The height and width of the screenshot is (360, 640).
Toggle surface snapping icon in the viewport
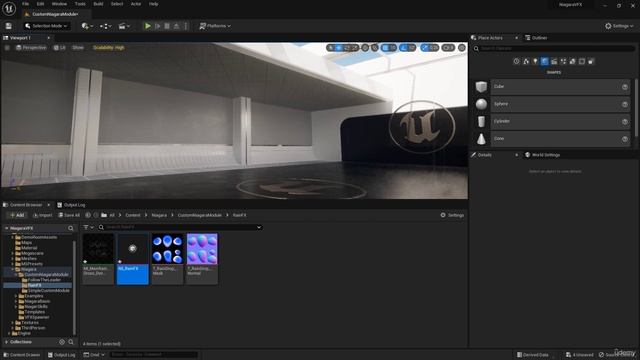click(x=375, y=48)
